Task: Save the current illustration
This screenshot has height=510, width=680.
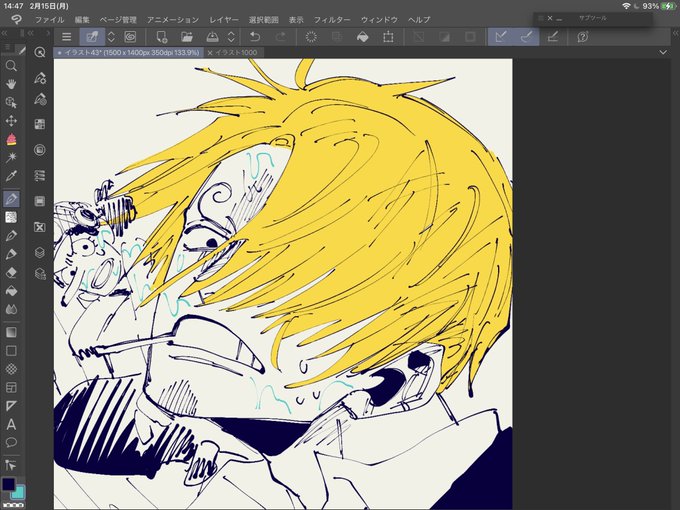Action: [212, 37]
